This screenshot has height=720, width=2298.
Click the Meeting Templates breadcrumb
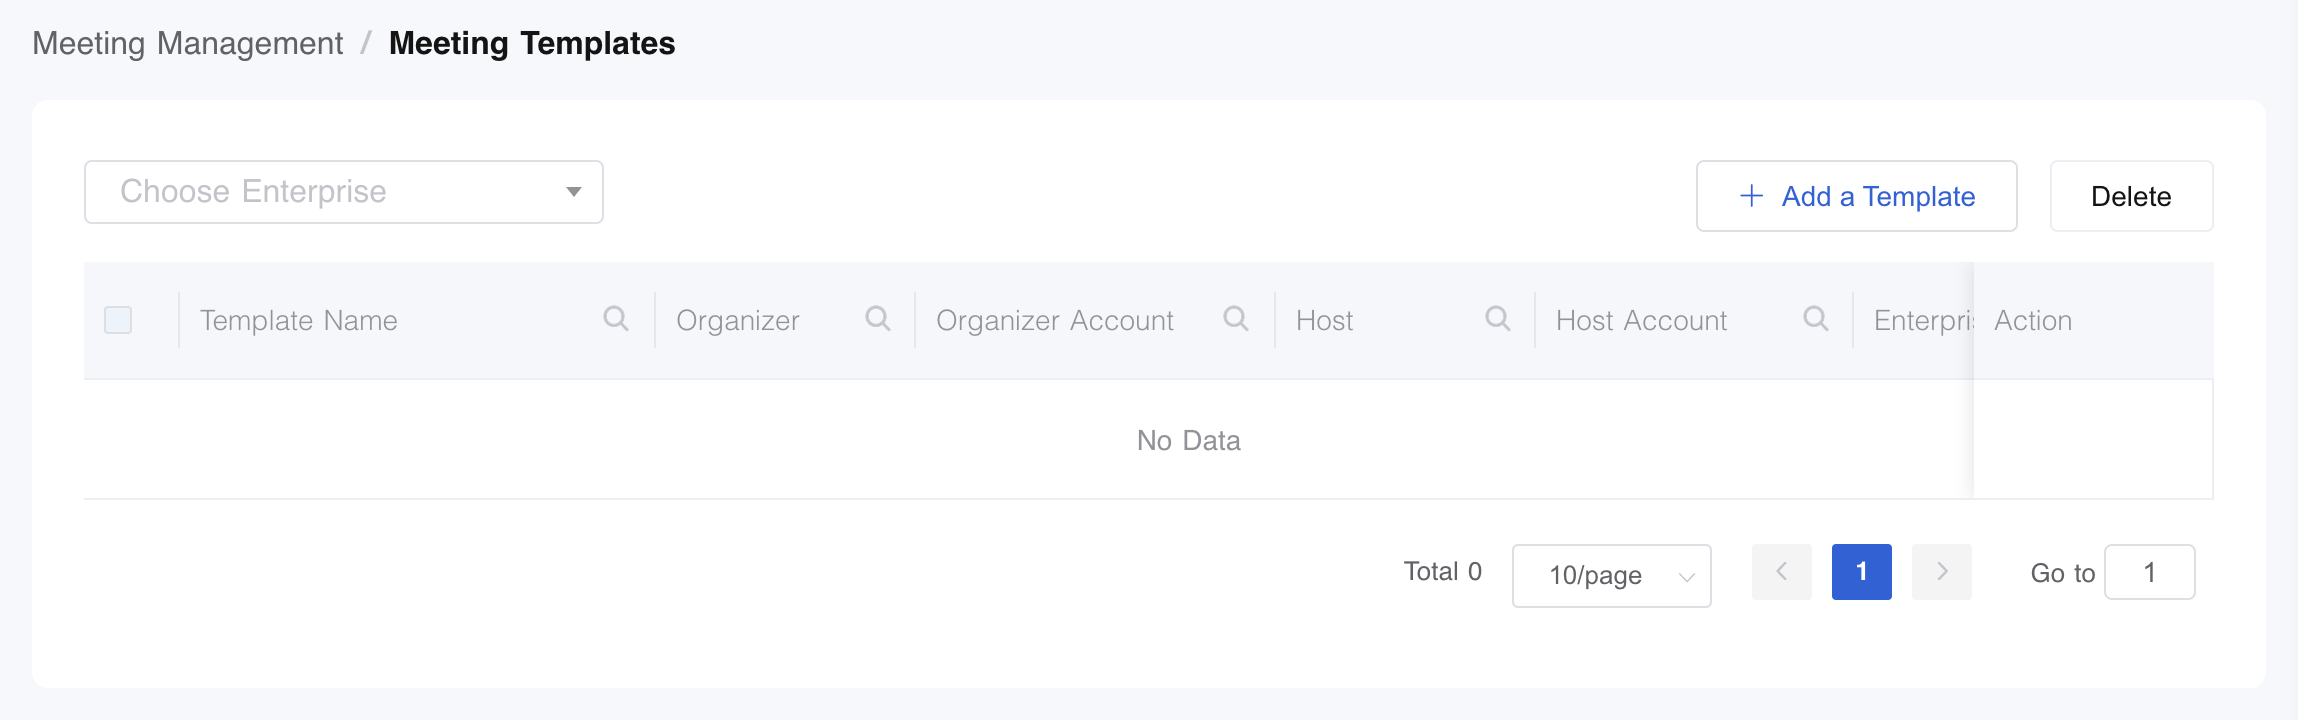(x=532, y=44)
